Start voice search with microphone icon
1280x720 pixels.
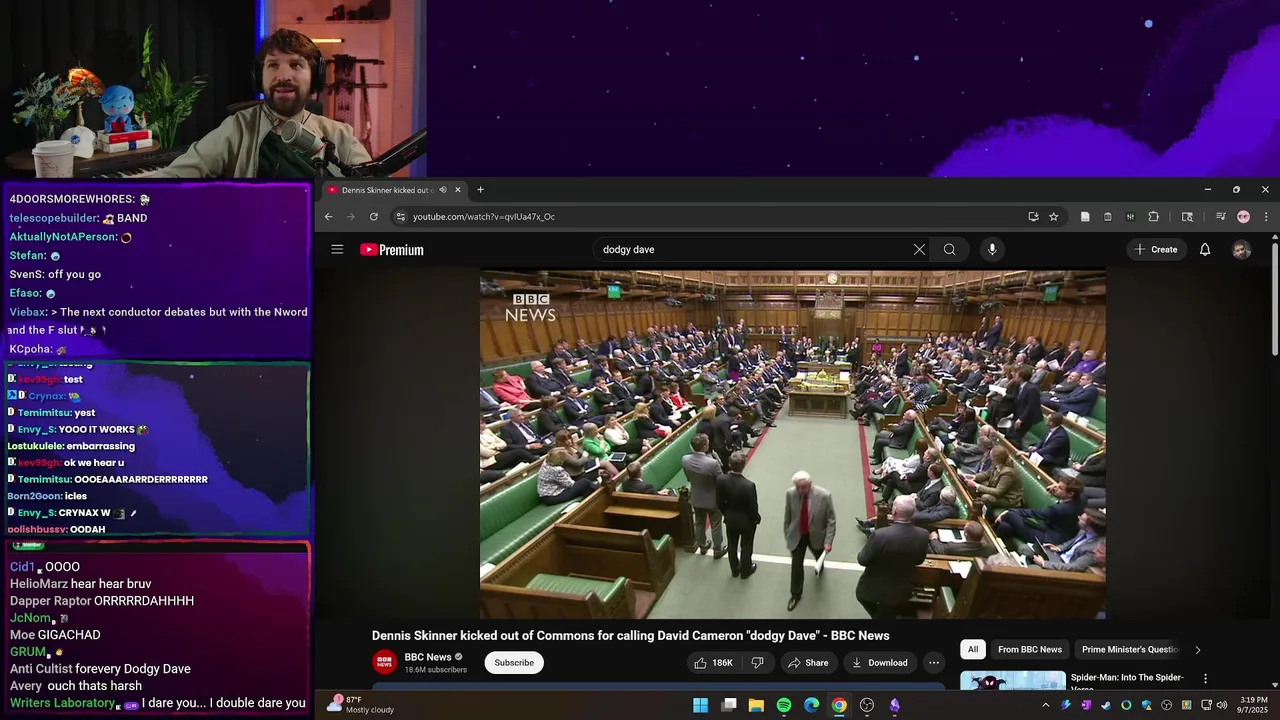point(992,250)
